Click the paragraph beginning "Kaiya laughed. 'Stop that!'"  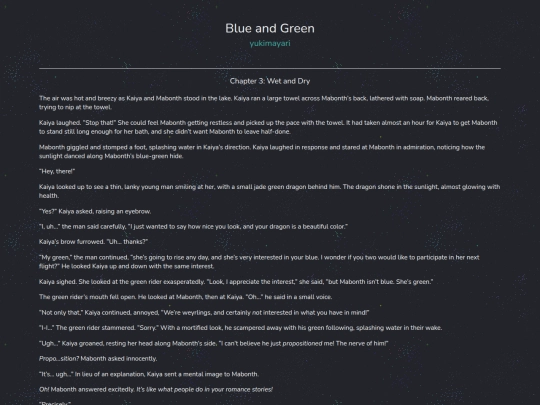(268, 127)
